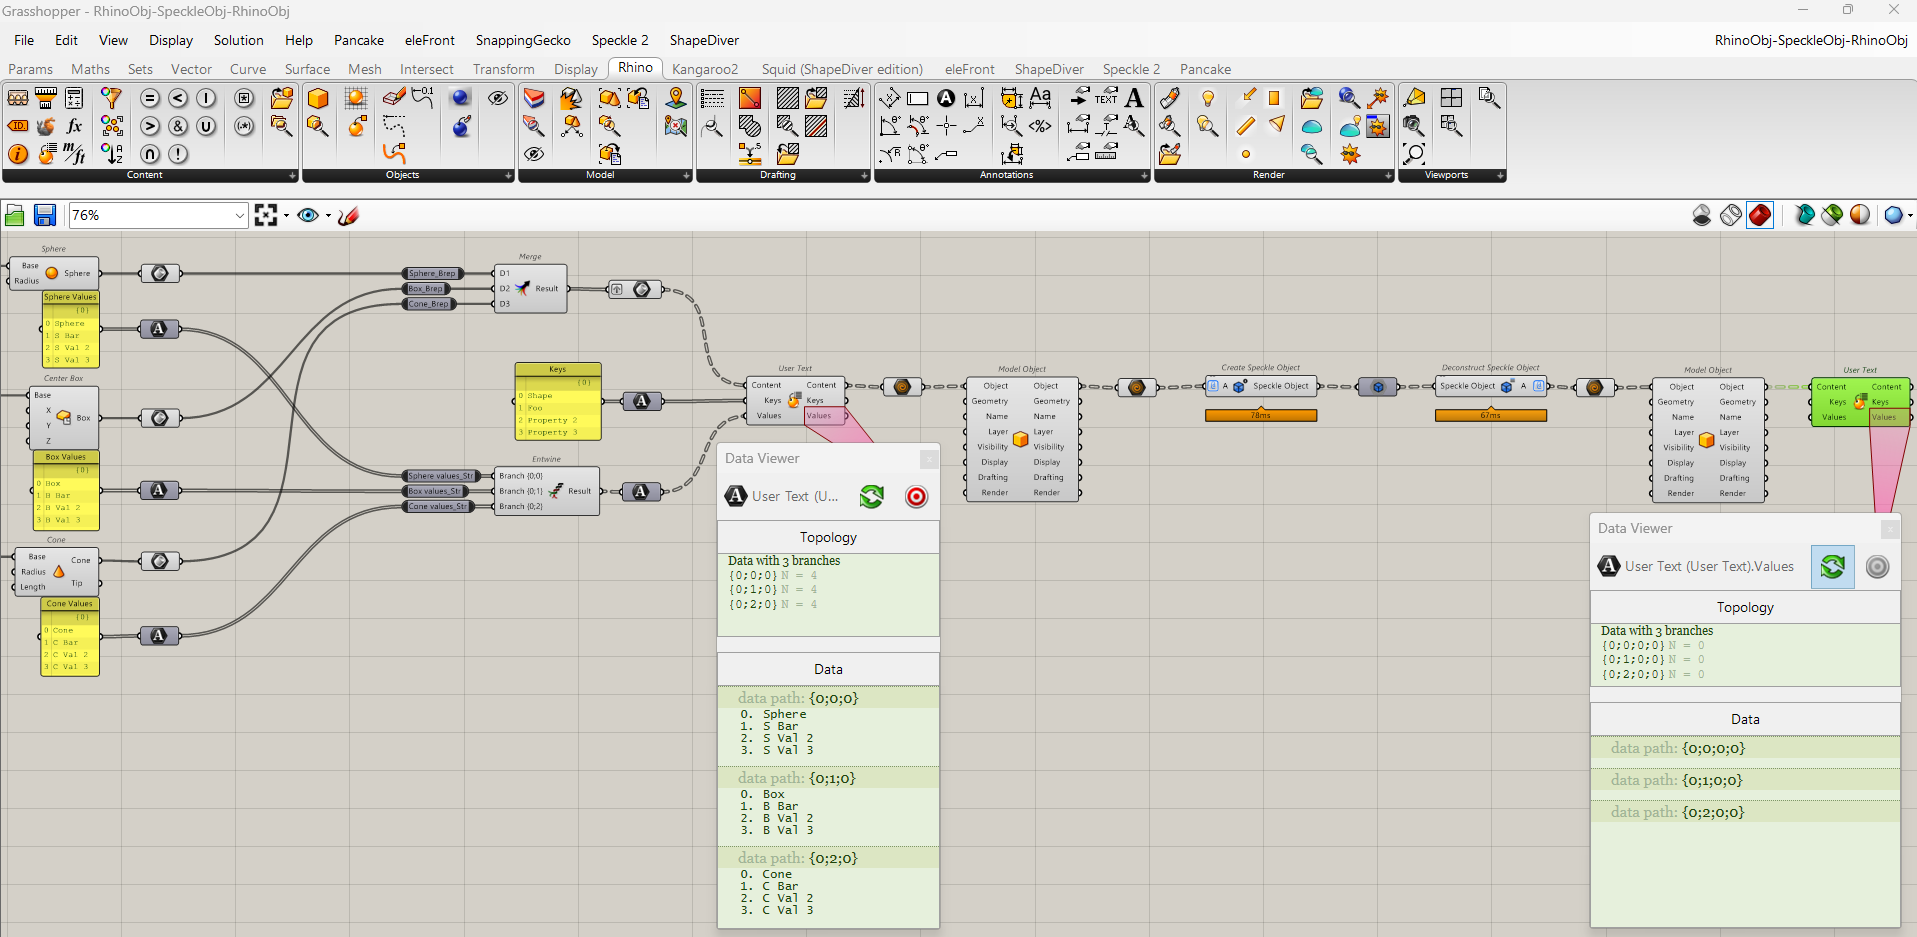
Task: Choose the eraser icon in Objects panel
Action: 394,98
